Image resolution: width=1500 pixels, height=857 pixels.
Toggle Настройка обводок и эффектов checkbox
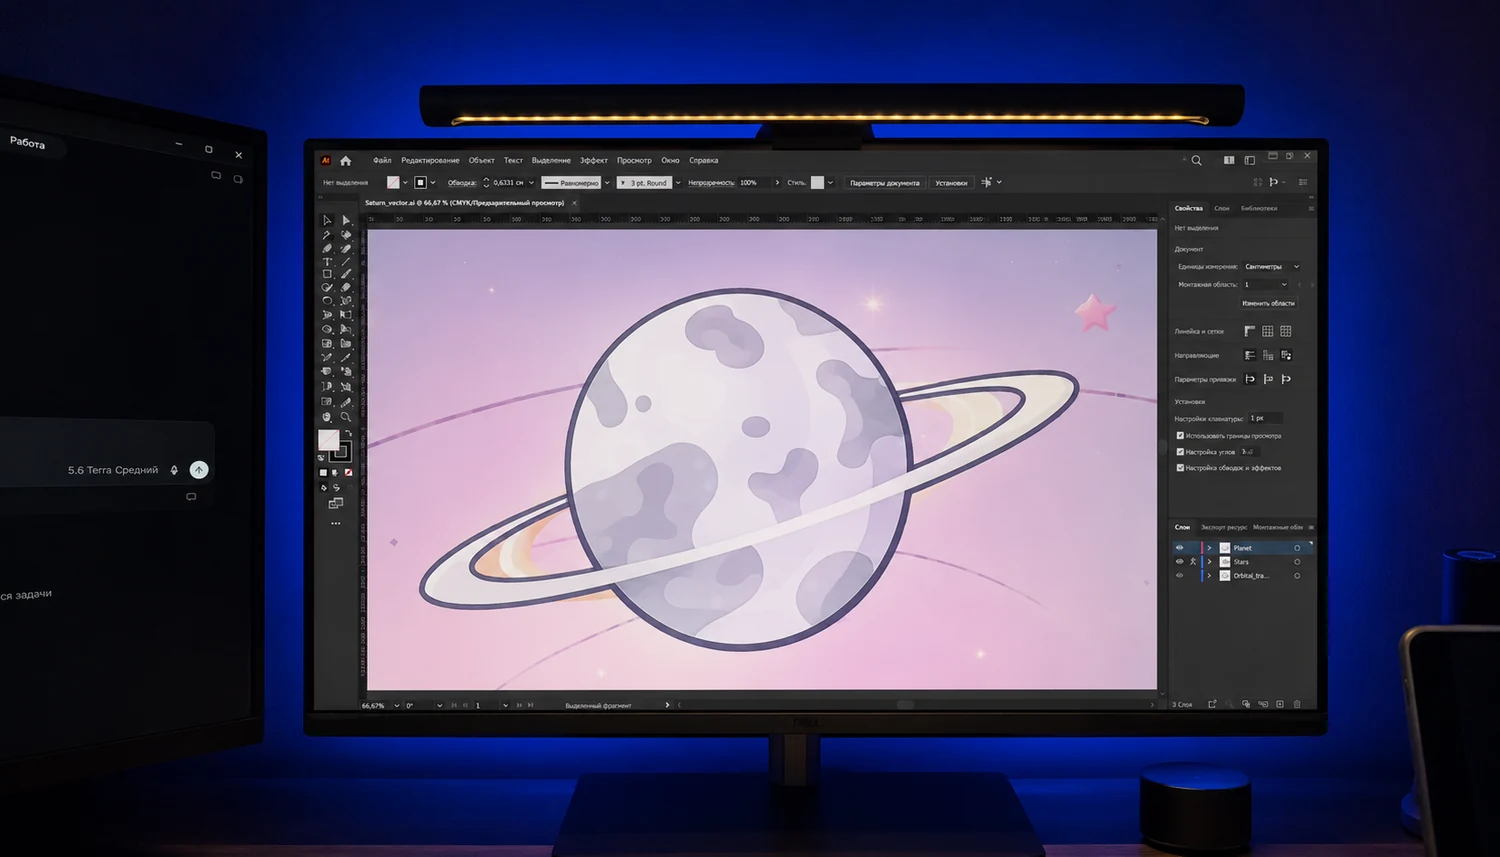(x=1180, y=468)
